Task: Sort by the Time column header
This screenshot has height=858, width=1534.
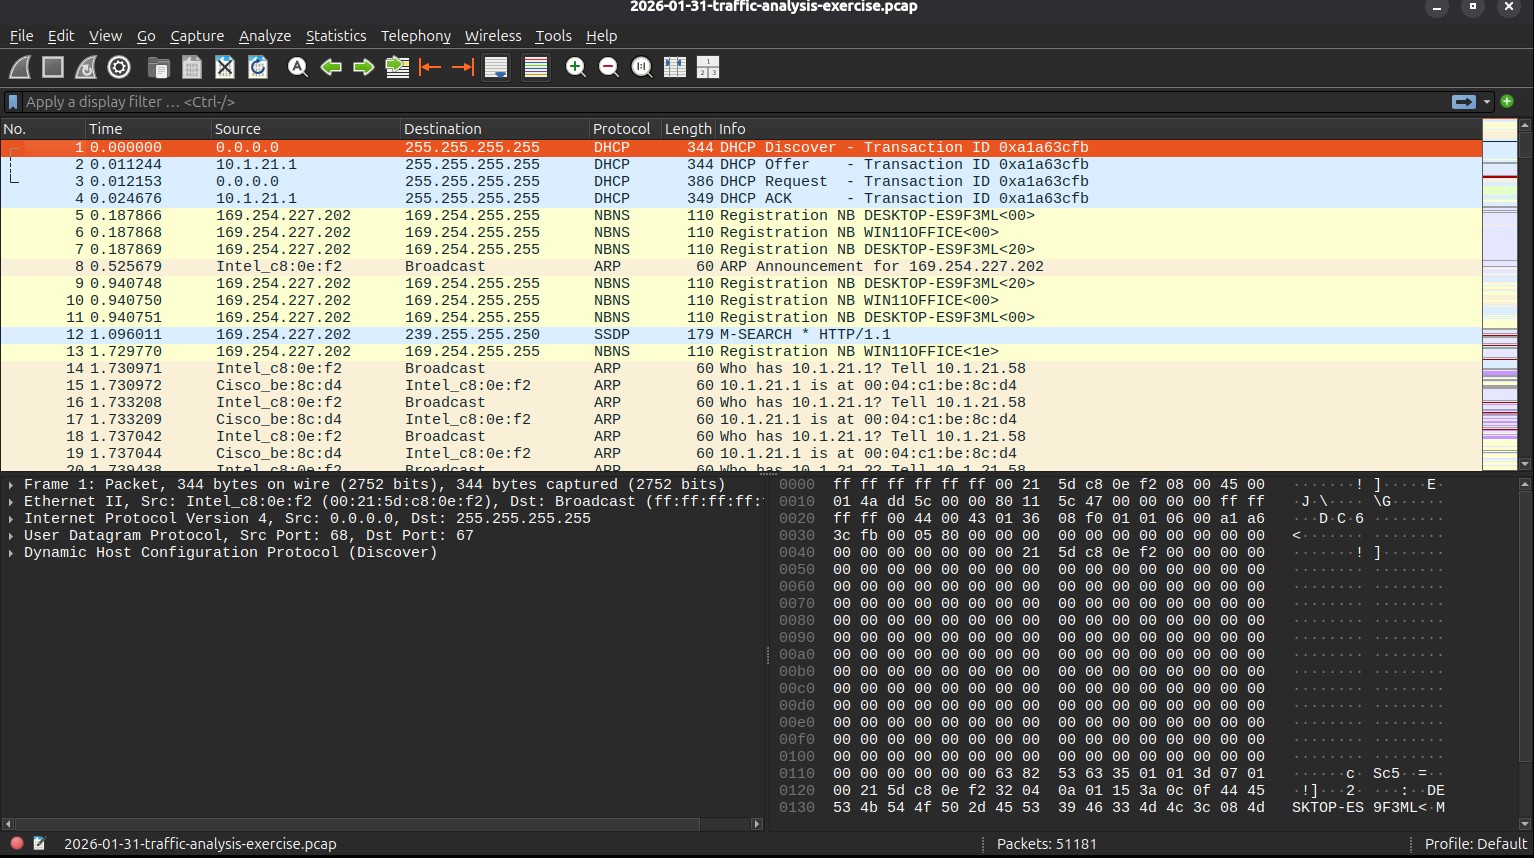Action: [148, 129]
